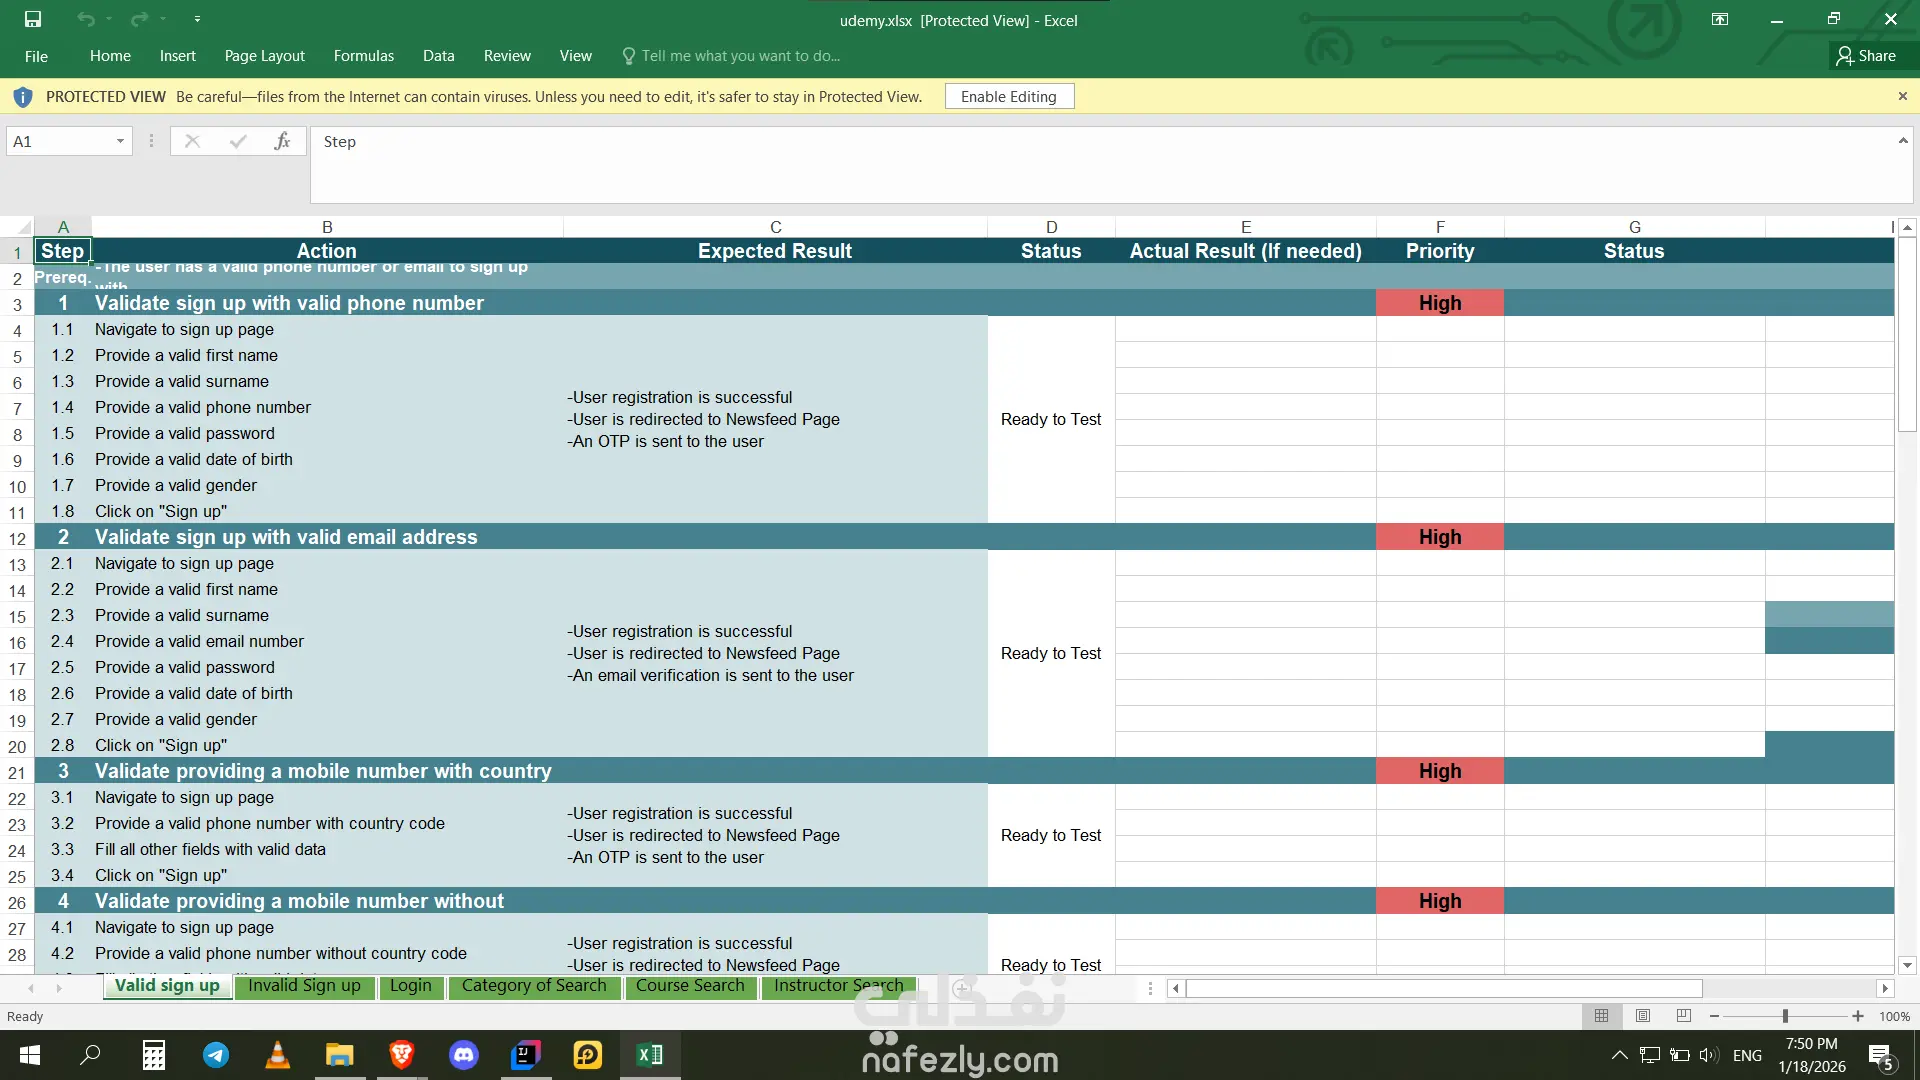Click the zoom in plus icon
The image size is (1920, 1080).
coord(1858,1016)
